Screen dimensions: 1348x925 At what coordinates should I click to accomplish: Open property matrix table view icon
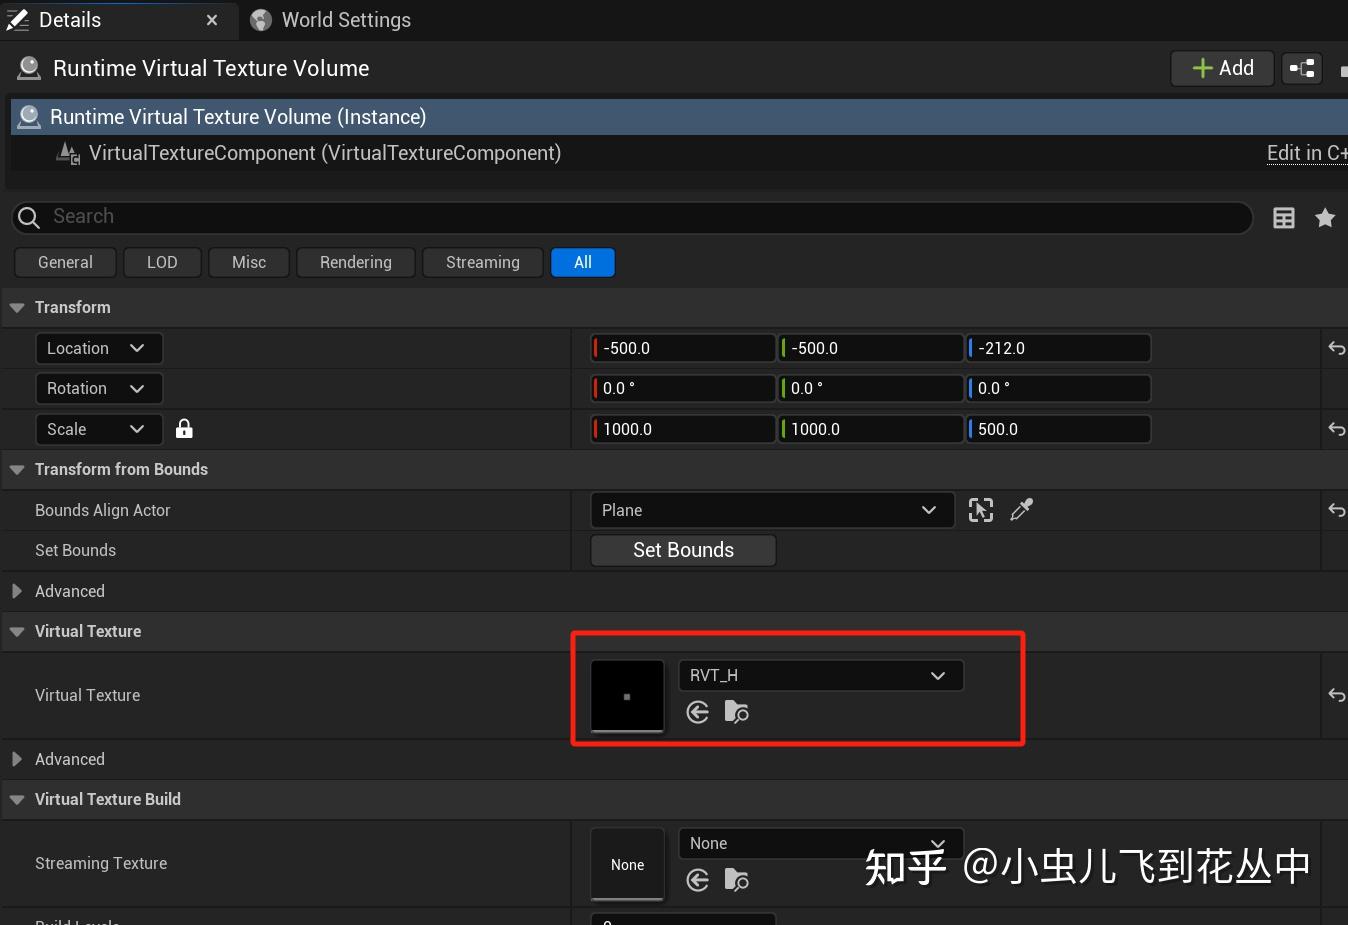pyautogui.click(x=1284, y=218)
